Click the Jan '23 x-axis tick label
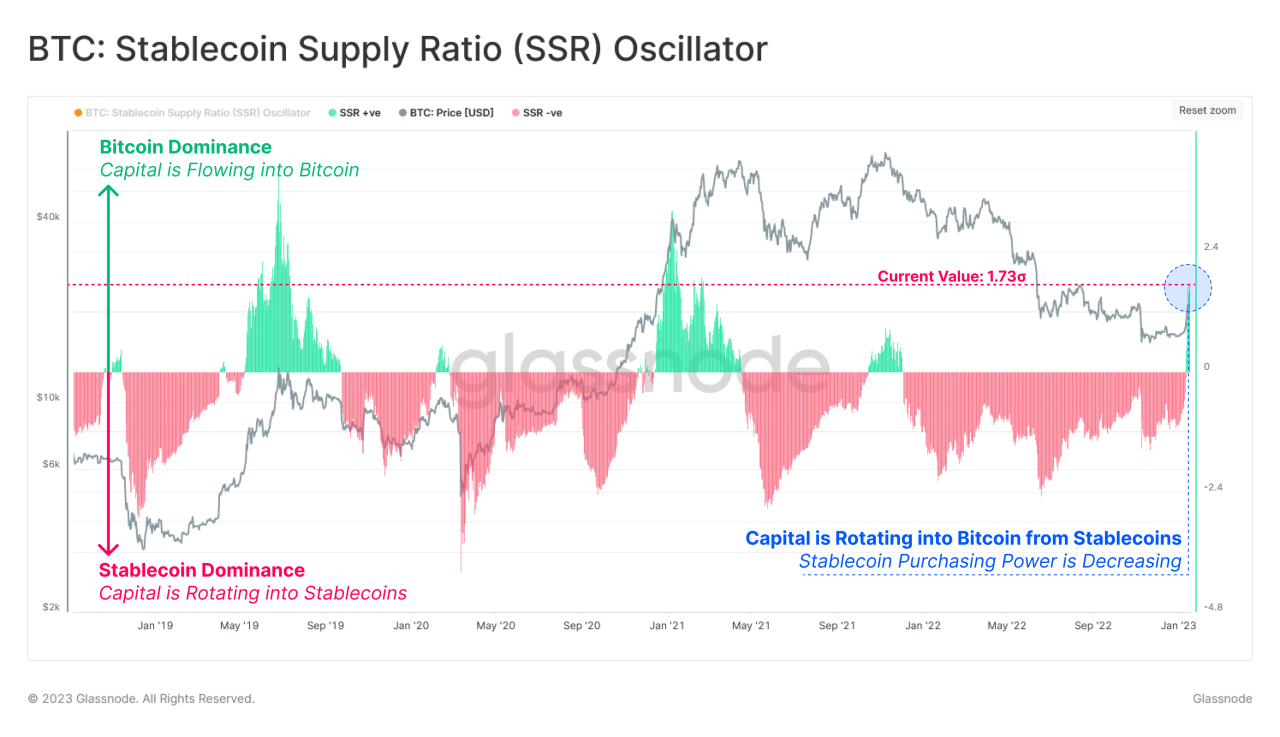The height and width of the screenshot is (737, 1280). click(1177, 626)
